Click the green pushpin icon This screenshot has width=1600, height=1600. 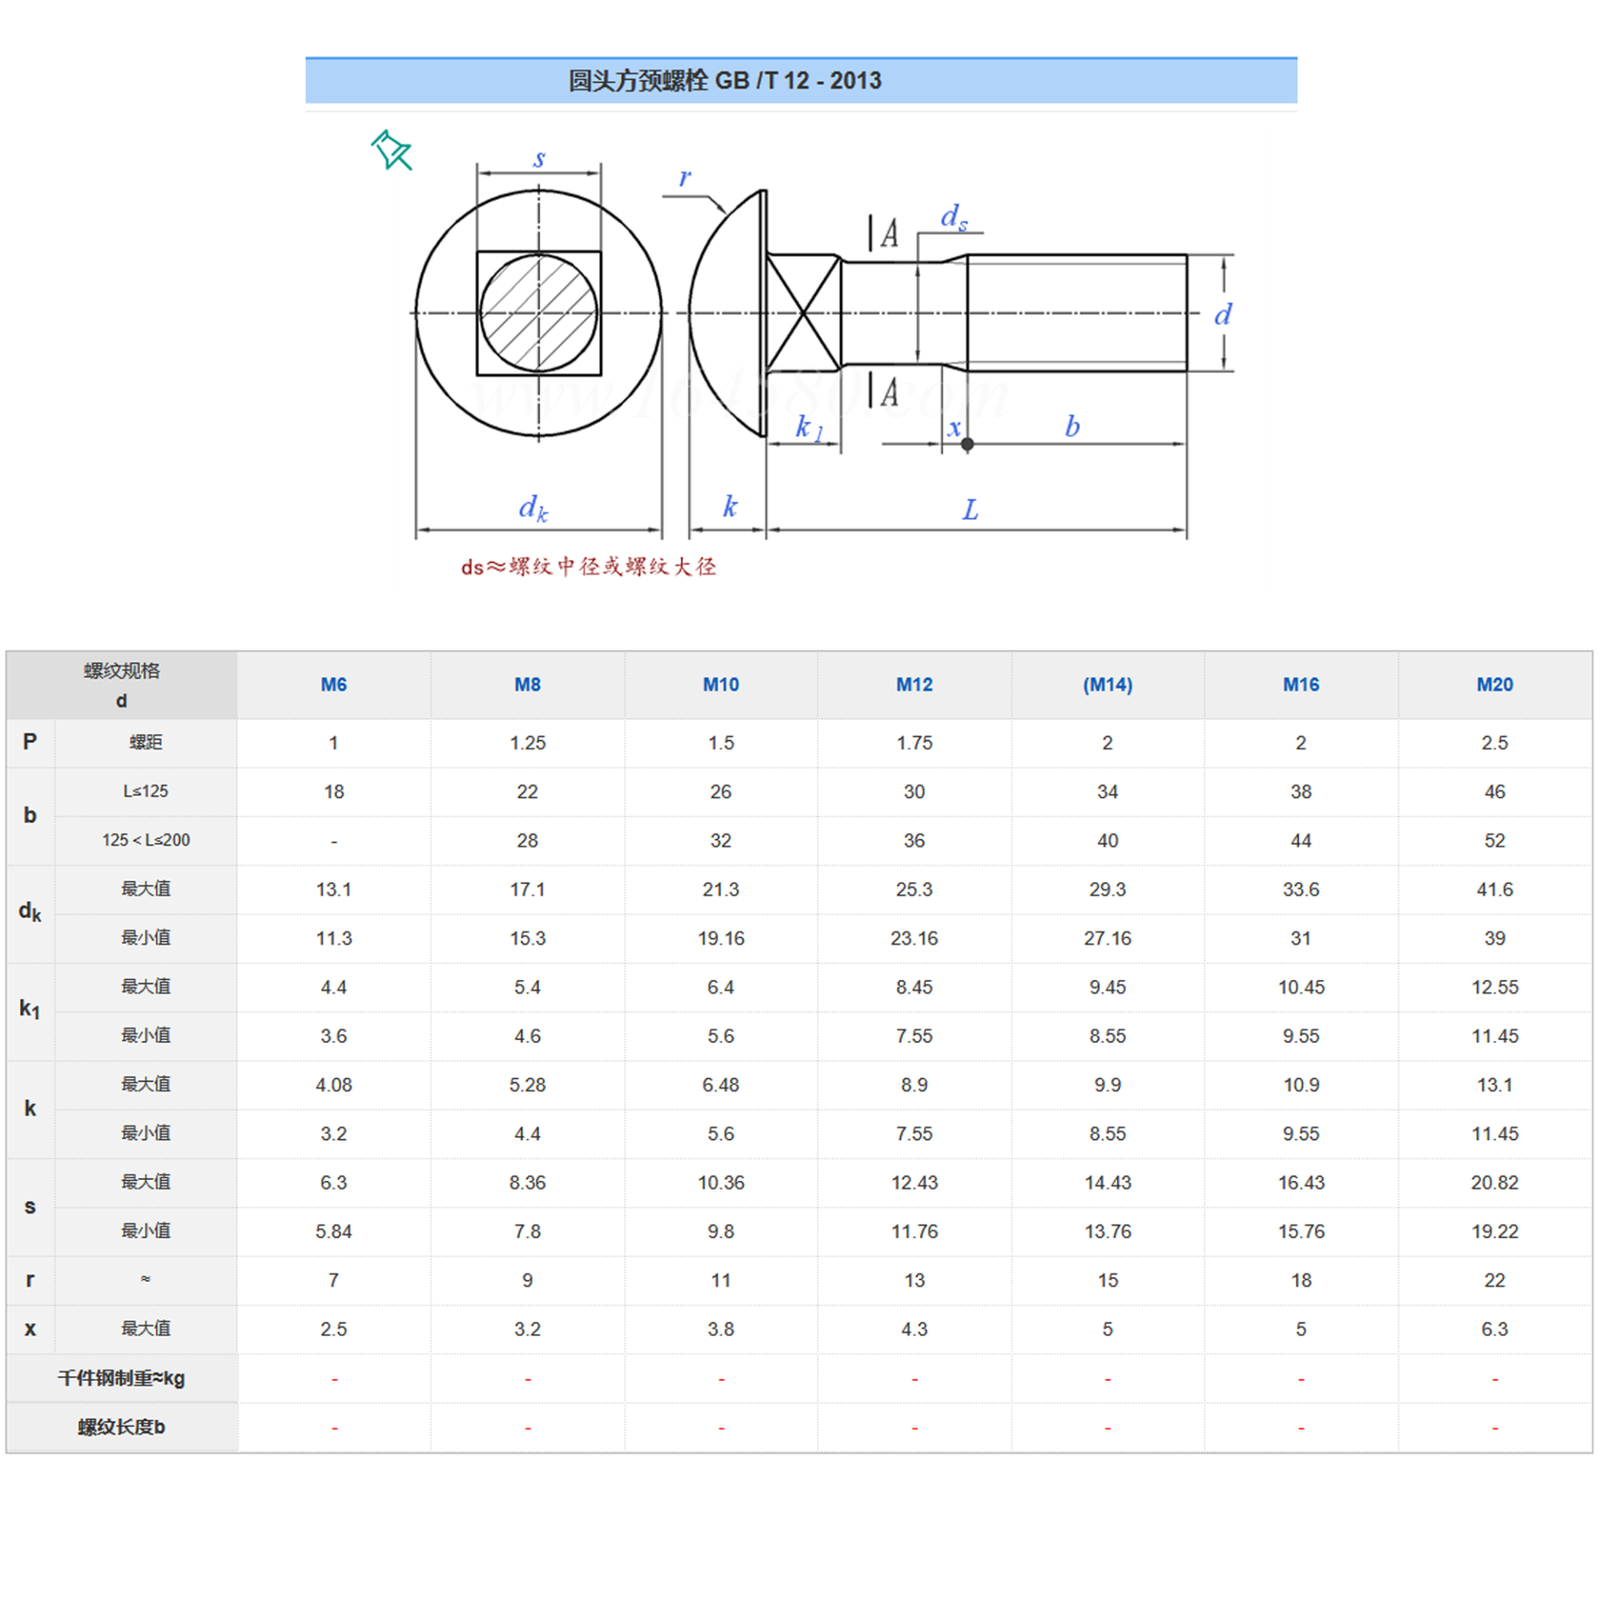(x=391, y=150)
